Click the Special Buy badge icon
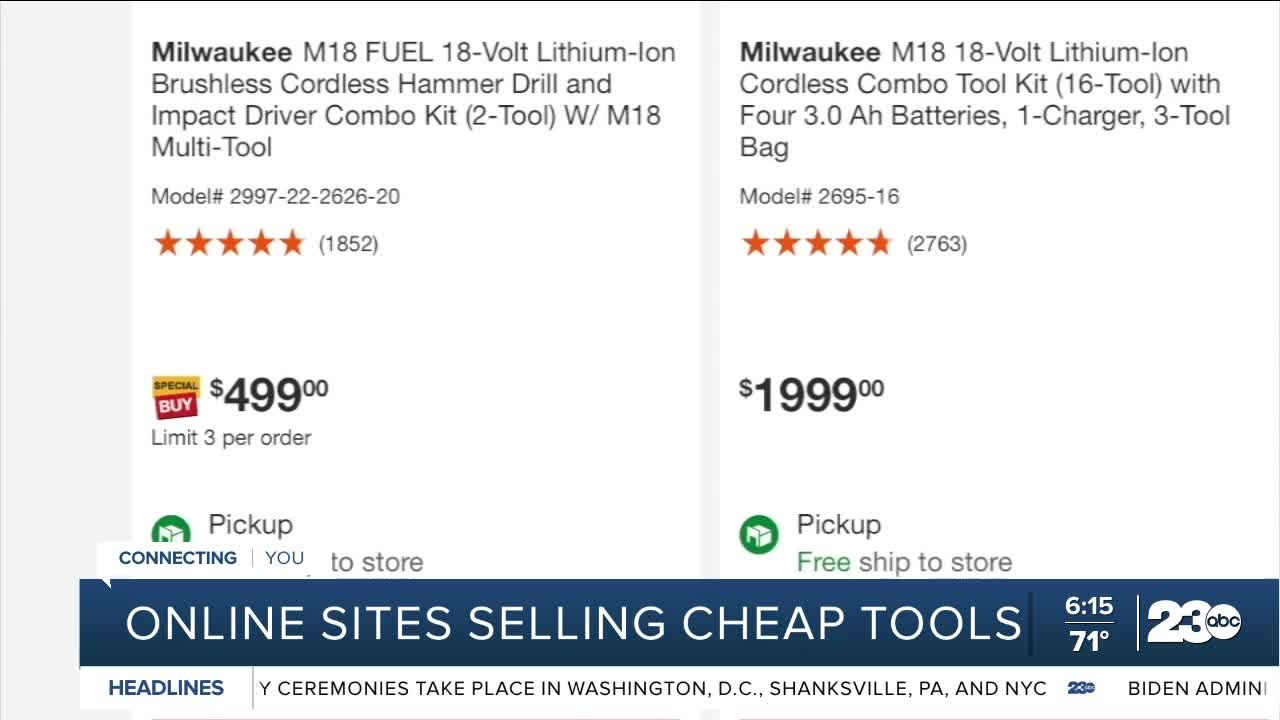The height and width of the screenshot is (720, 1280). (174, 397)
